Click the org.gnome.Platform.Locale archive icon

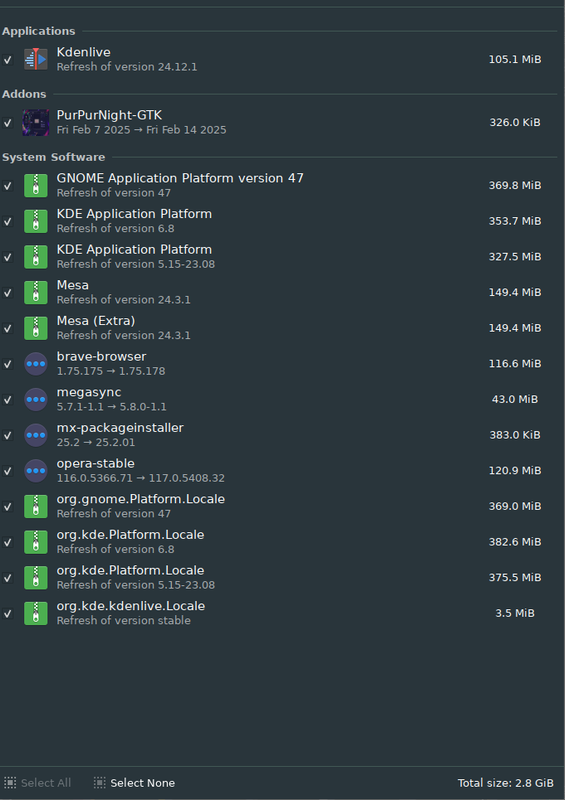pyautogui.click(x=36, y=506)
